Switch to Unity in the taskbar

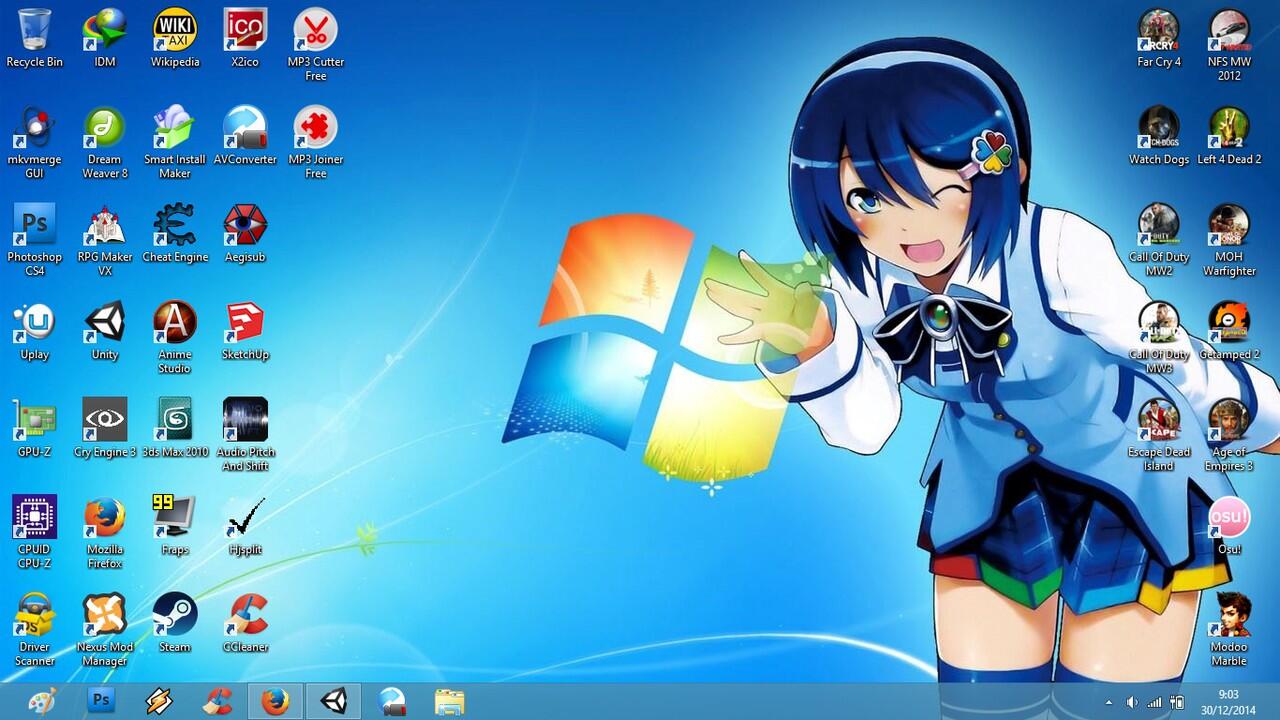coord(333,701)
